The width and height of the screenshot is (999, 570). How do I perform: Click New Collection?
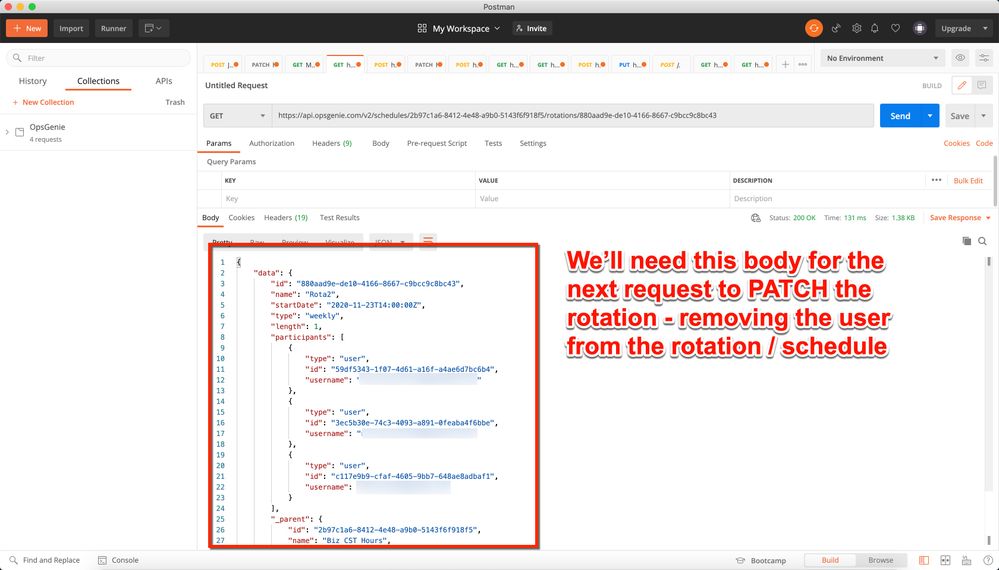point(43,102)
